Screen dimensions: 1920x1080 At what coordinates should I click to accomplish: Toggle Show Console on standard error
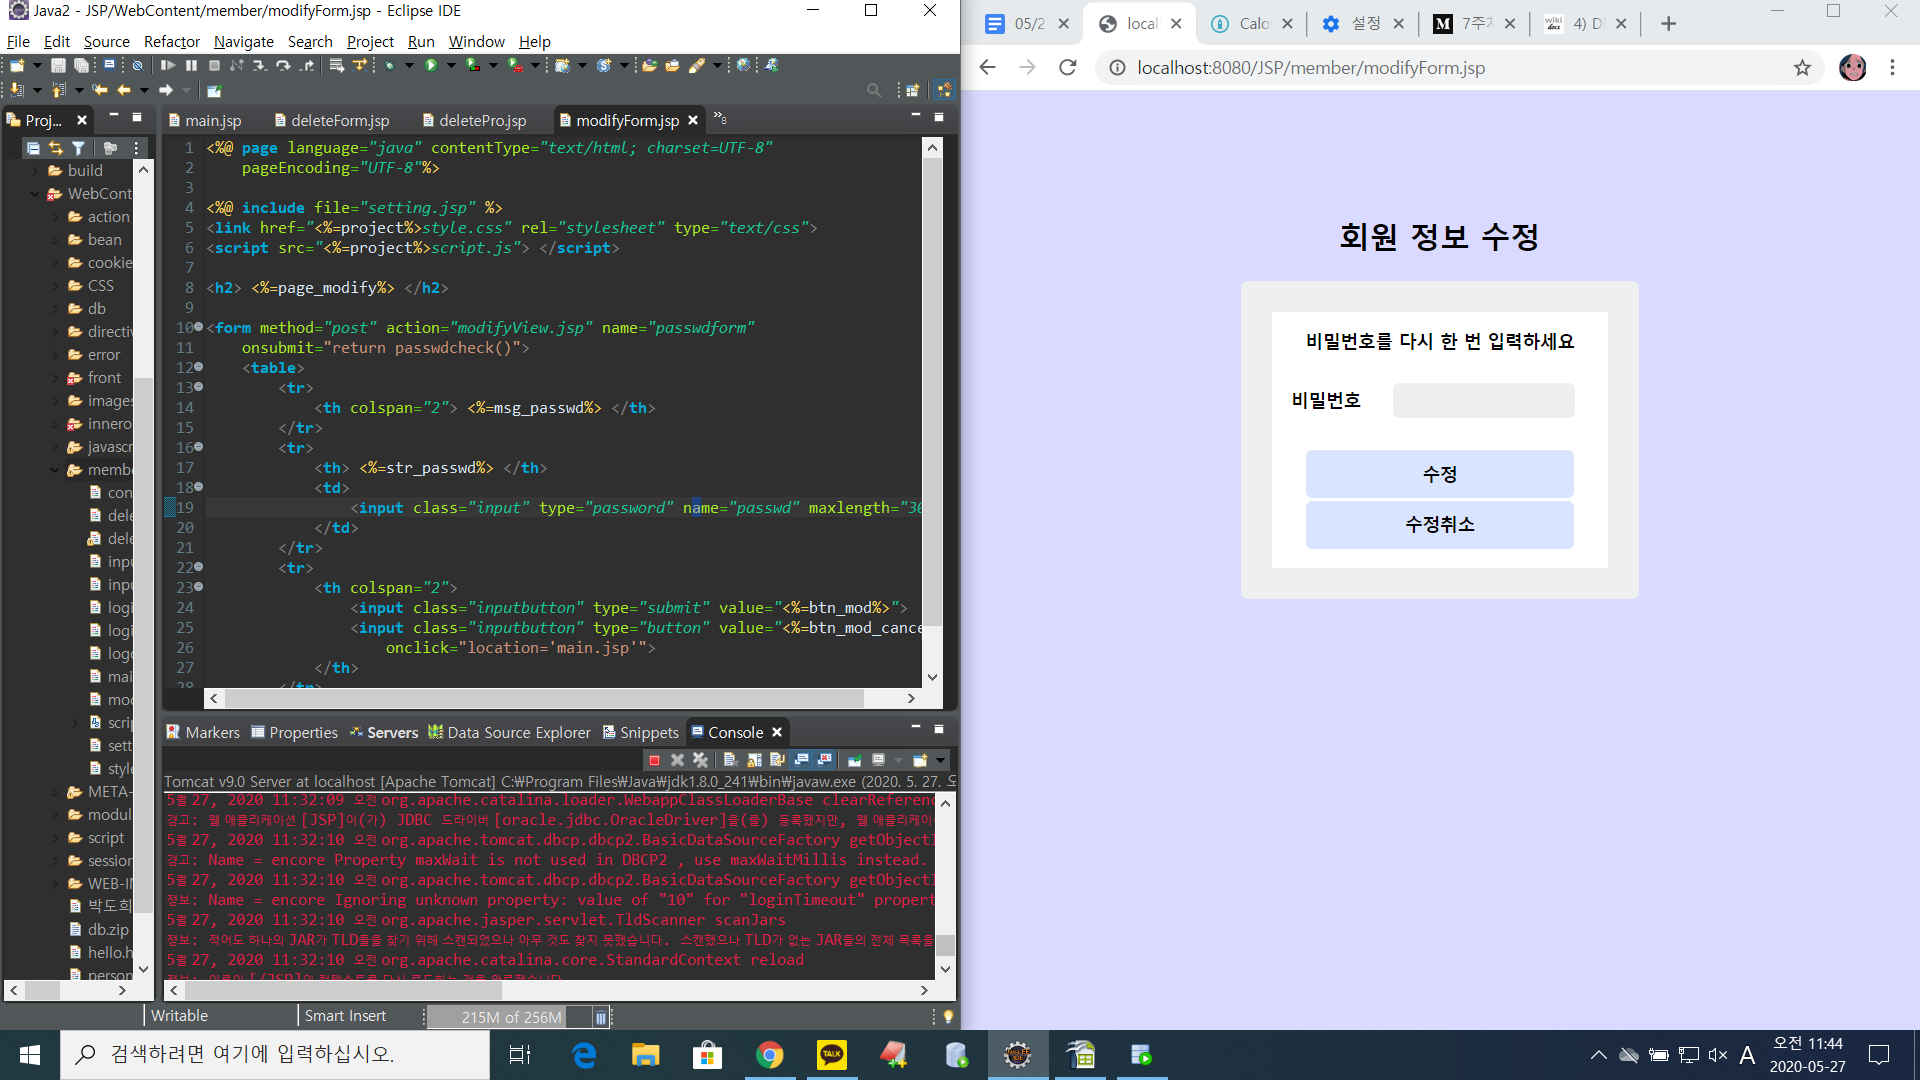[824, 760]
